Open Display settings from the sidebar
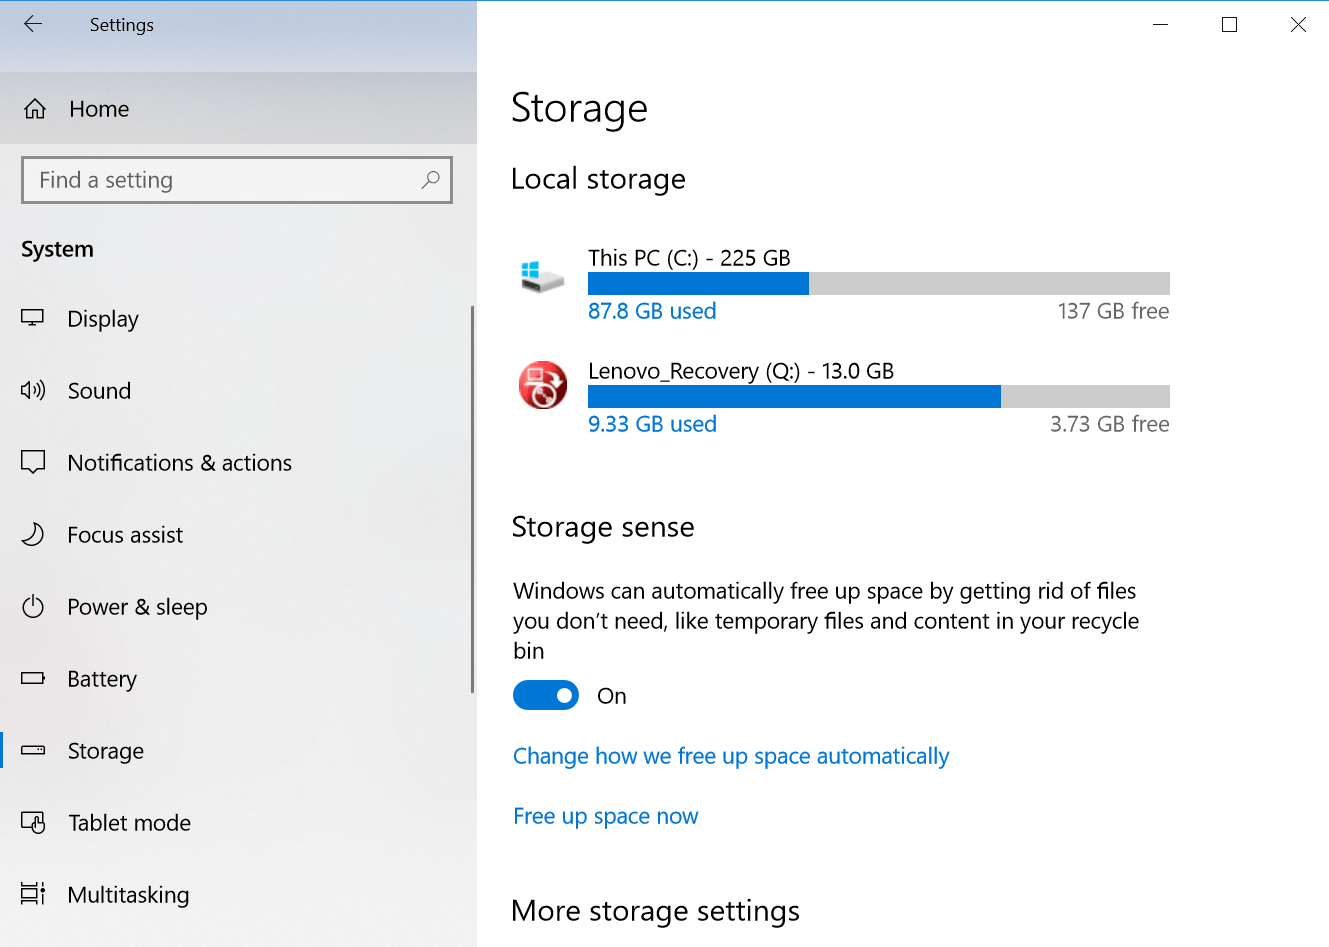This screenshot has height=947, width=1329. click(x=102, y=319)
